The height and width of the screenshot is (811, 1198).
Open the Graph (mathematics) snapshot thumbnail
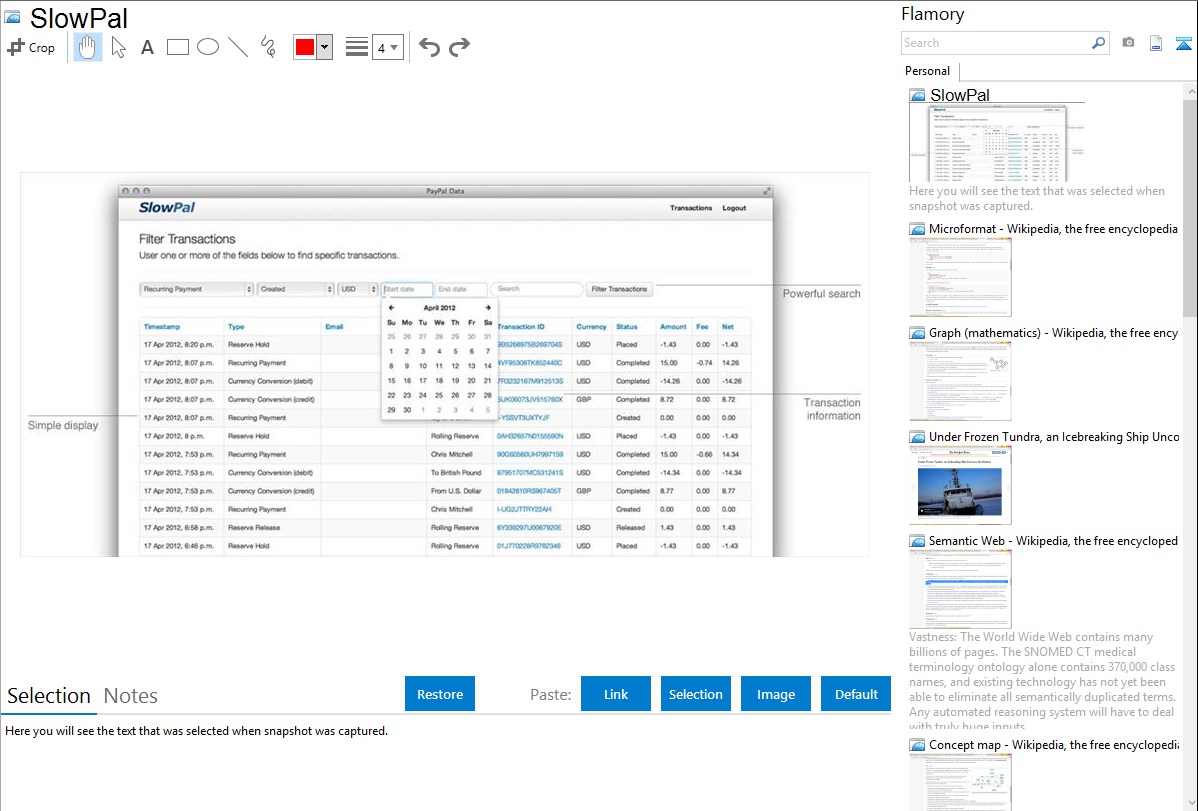pyautogui.click(x=960, y=381)
